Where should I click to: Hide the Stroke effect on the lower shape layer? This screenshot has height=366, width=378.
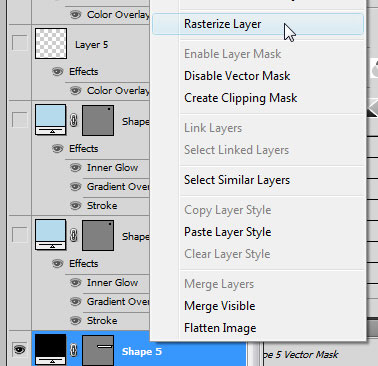click(76, 320)
